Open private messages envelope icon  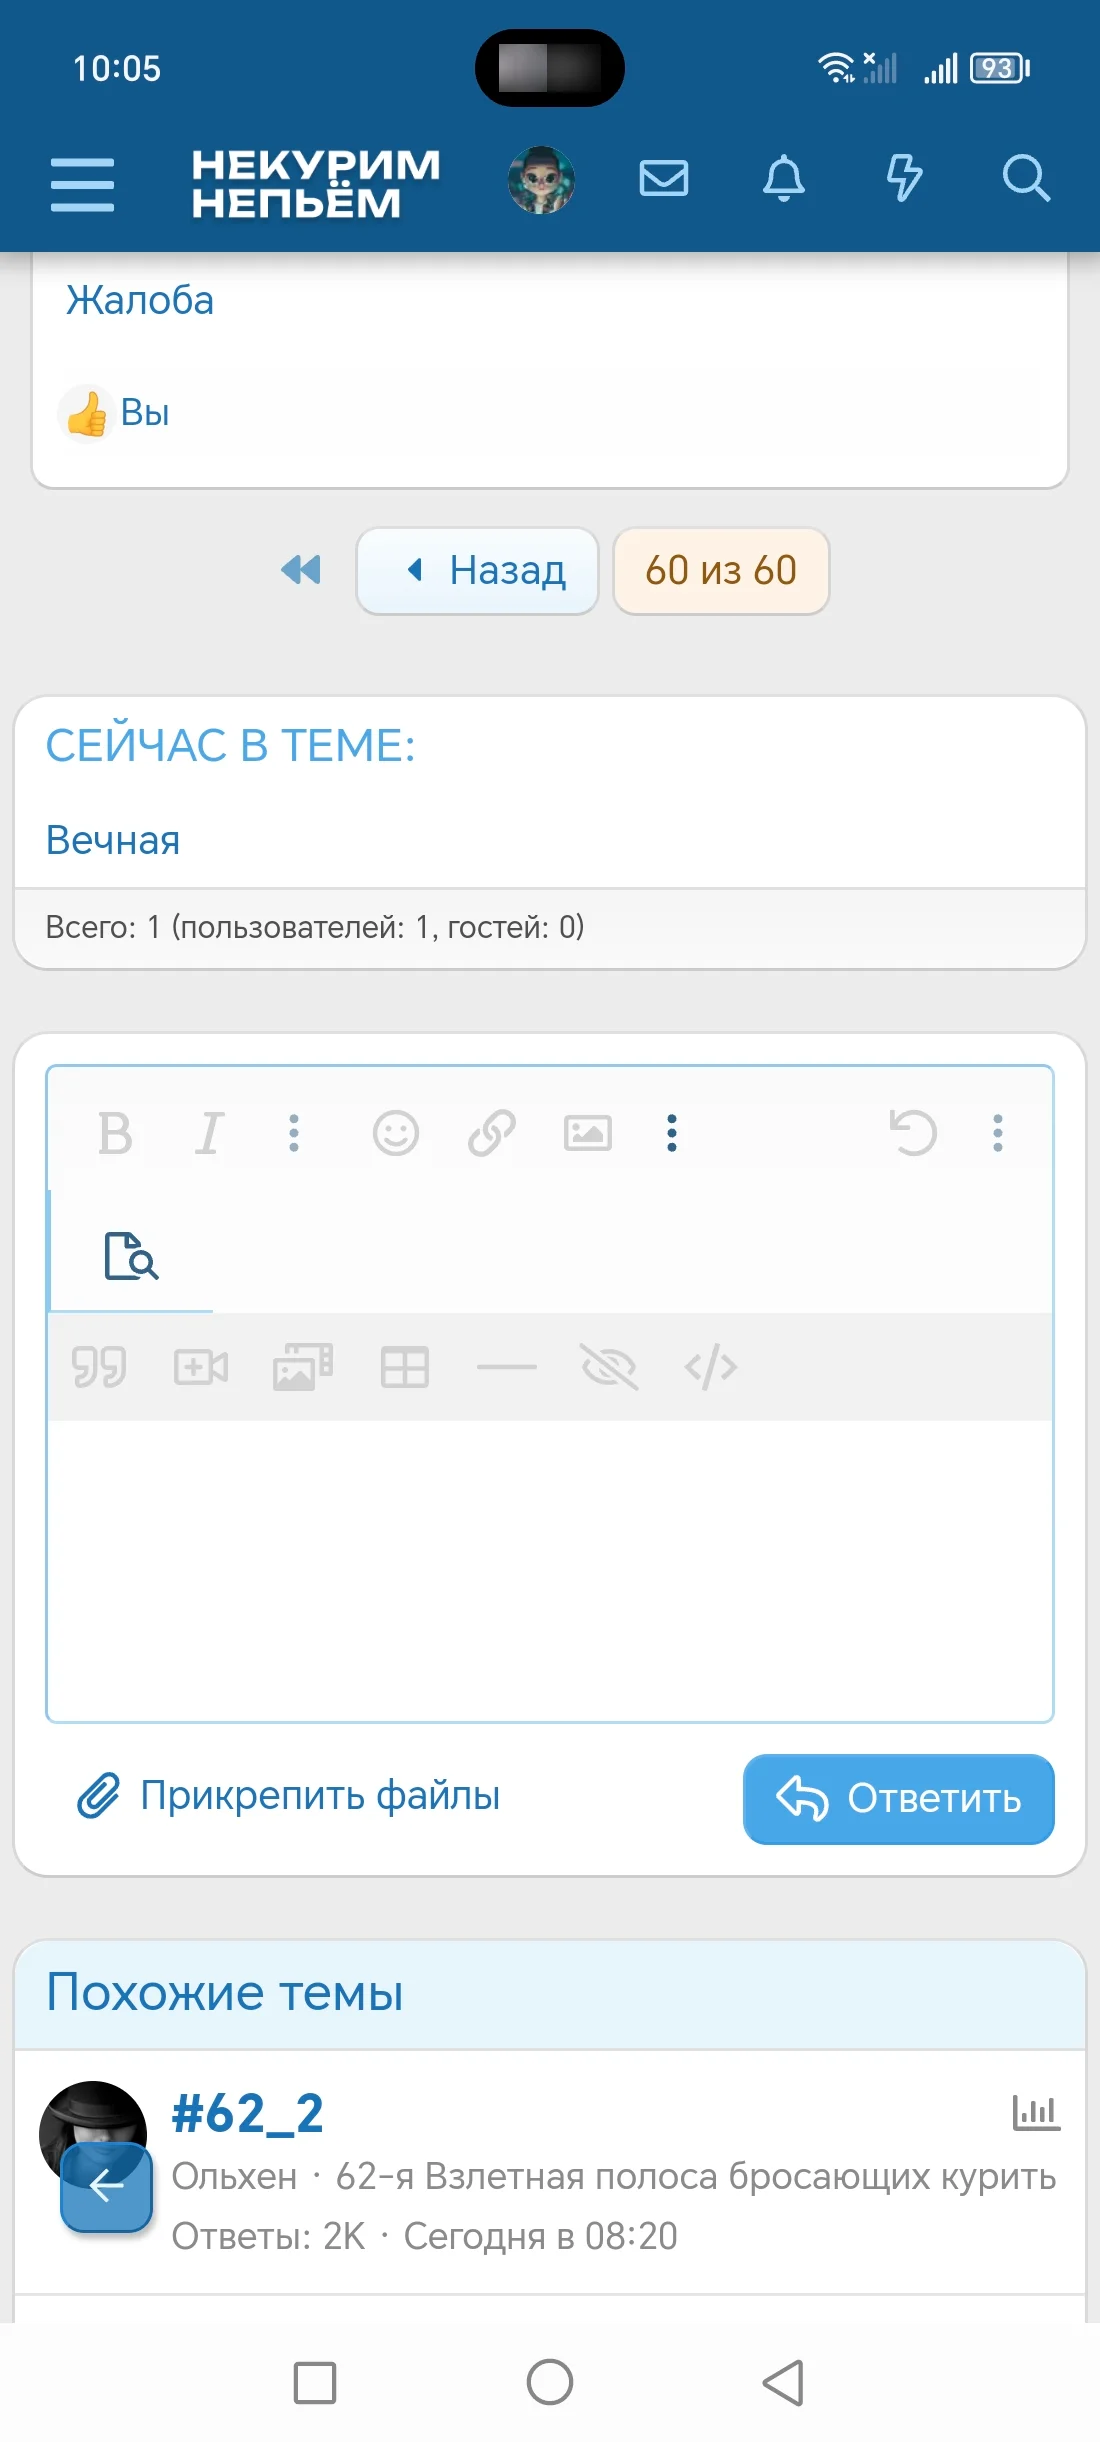tap(663, 179)
